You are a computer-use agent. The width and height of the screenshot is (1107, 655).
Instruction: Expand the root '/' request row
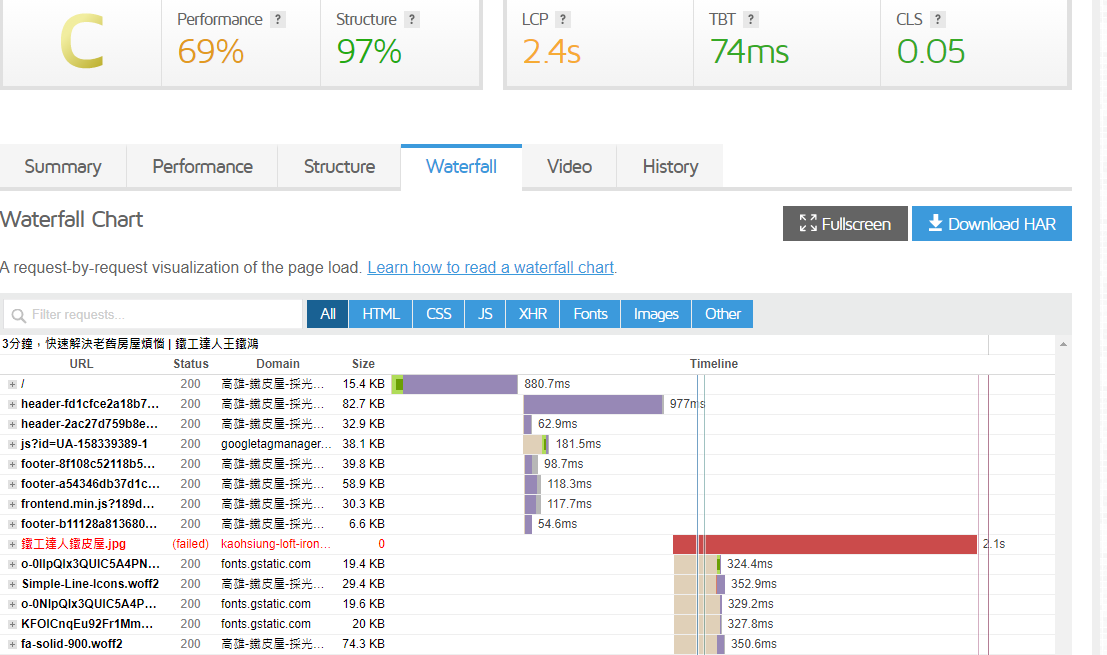12,384
